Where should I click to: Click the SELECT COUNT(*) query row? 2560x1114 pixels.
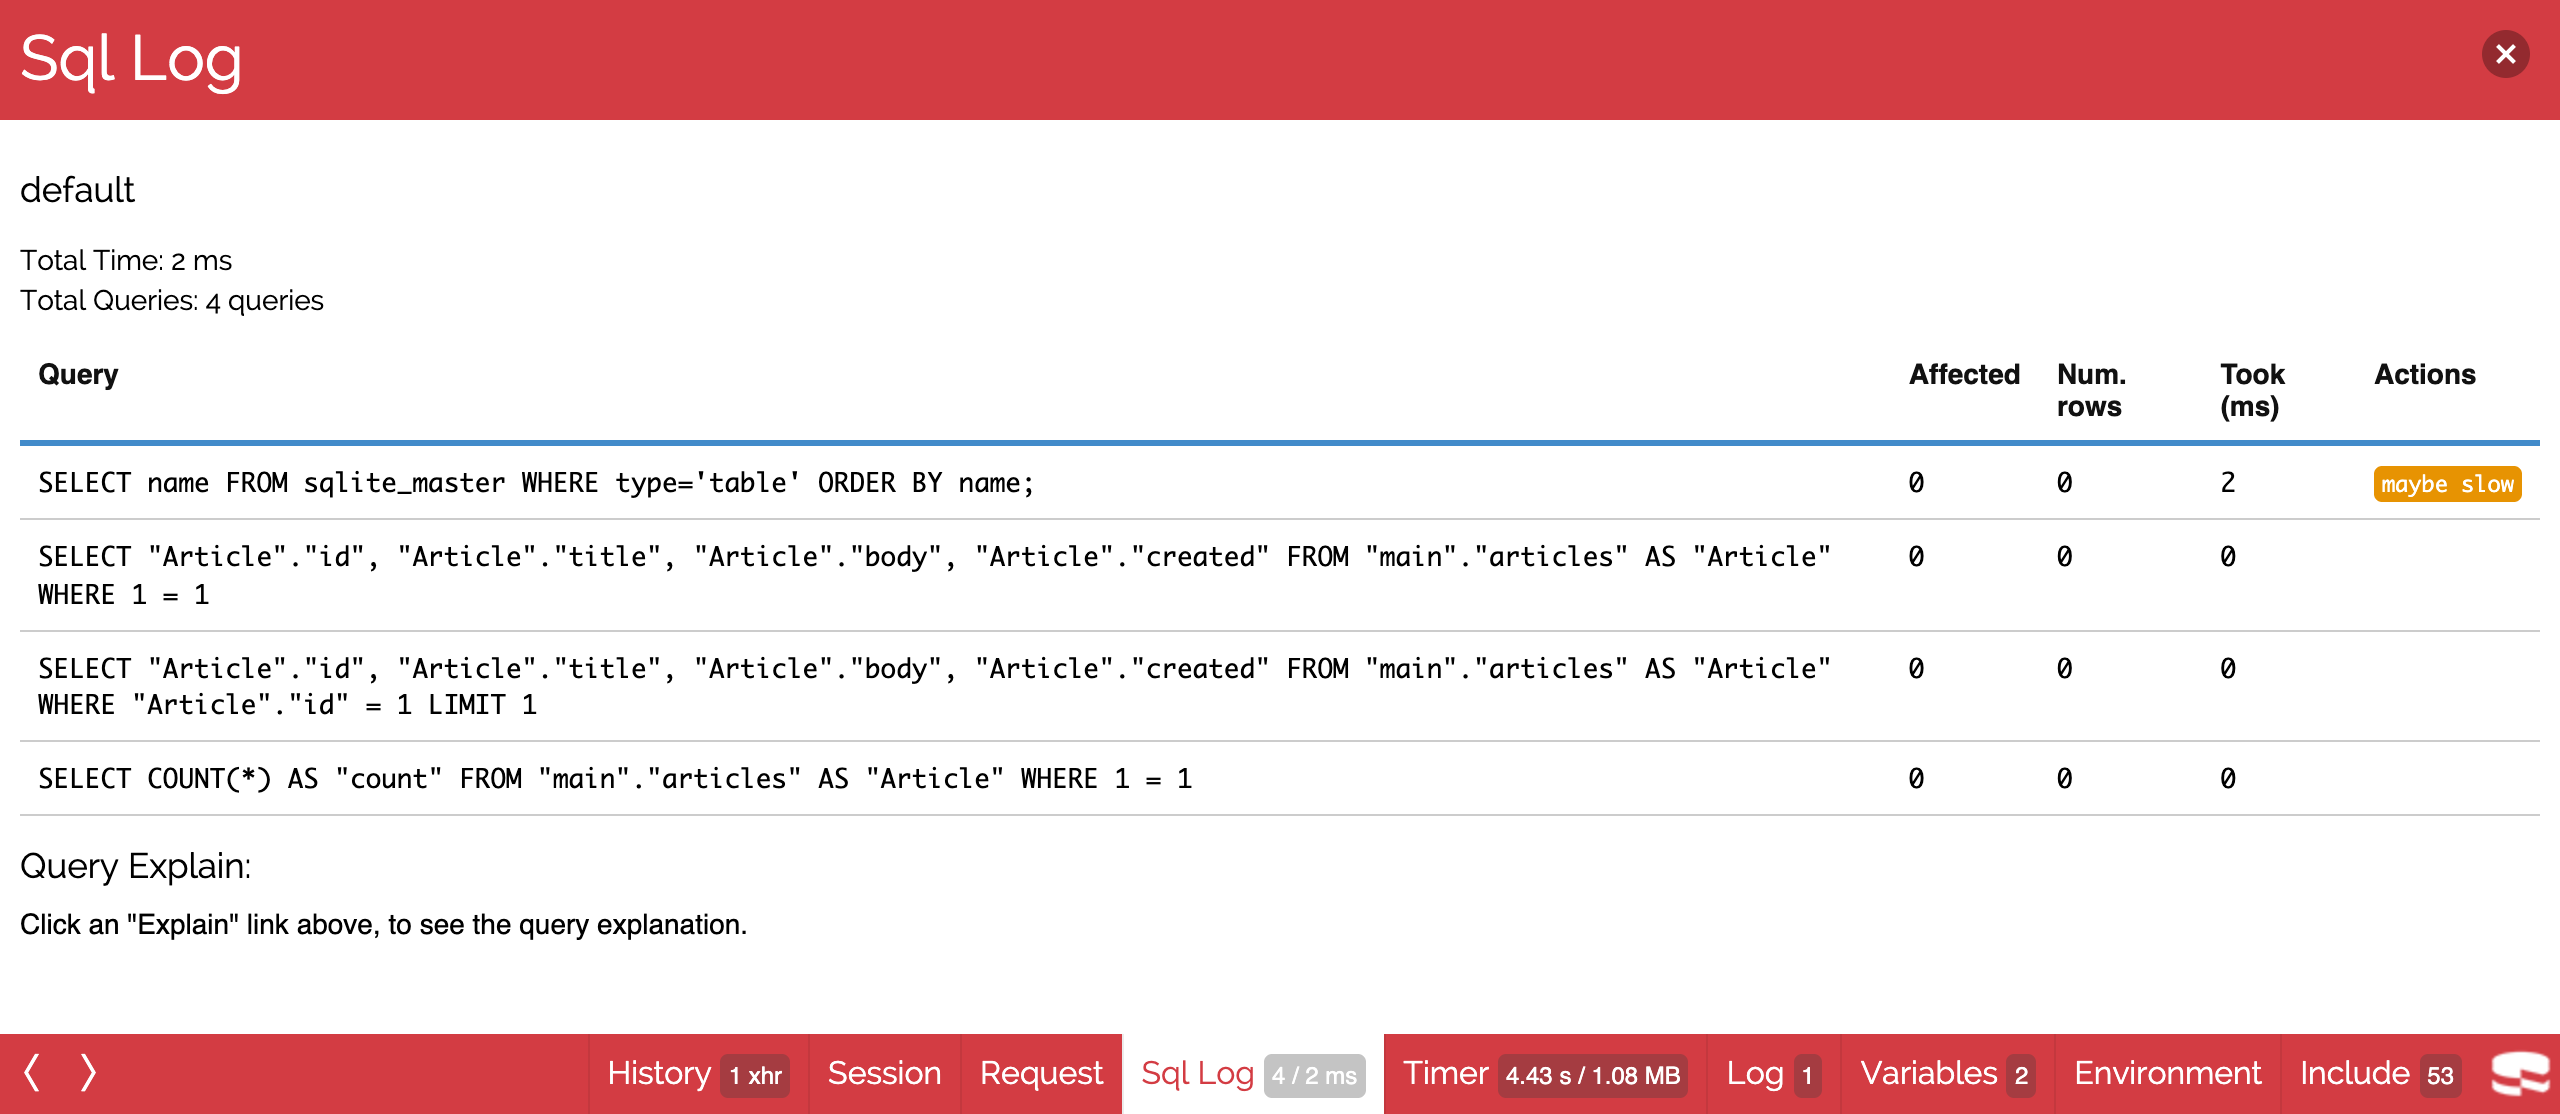pyautogui.click(x=1280, y=779)
